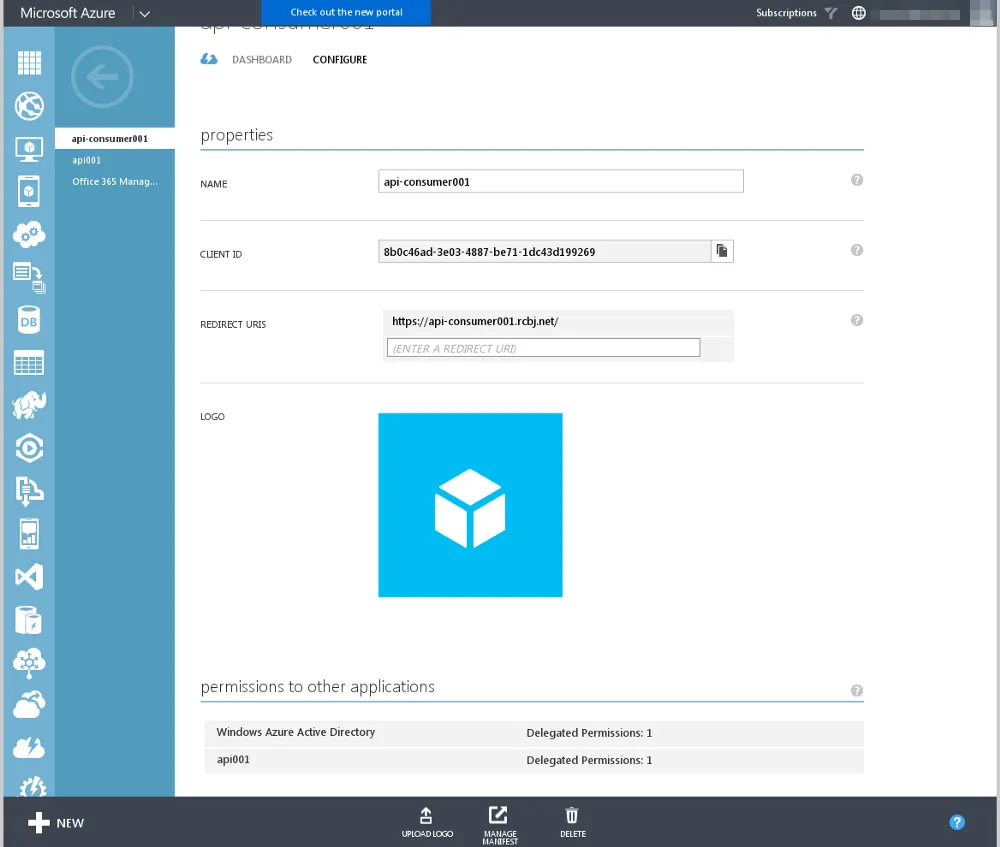This screenshot has width=1000, height=847.
Task: Select api001 in the application list
Action: click(86, 160)
